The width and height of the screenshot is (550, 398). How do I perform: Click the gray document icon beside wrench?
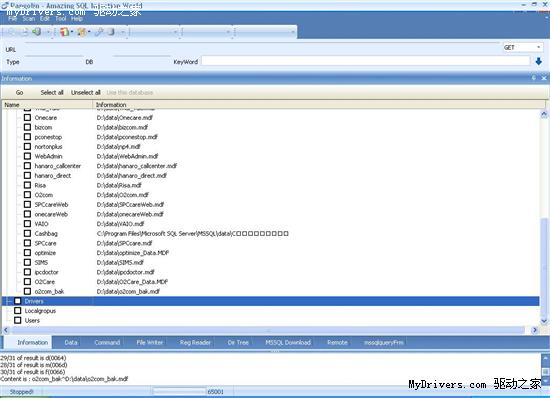tap(111, 32)
